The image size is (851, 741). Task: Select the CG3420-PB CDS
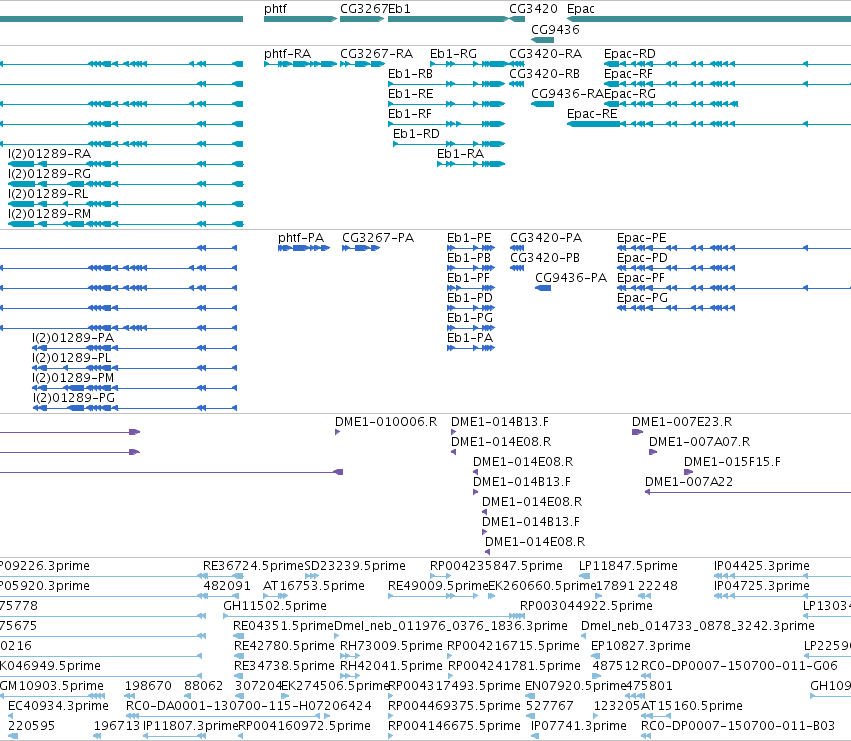[x=517, y=268]
